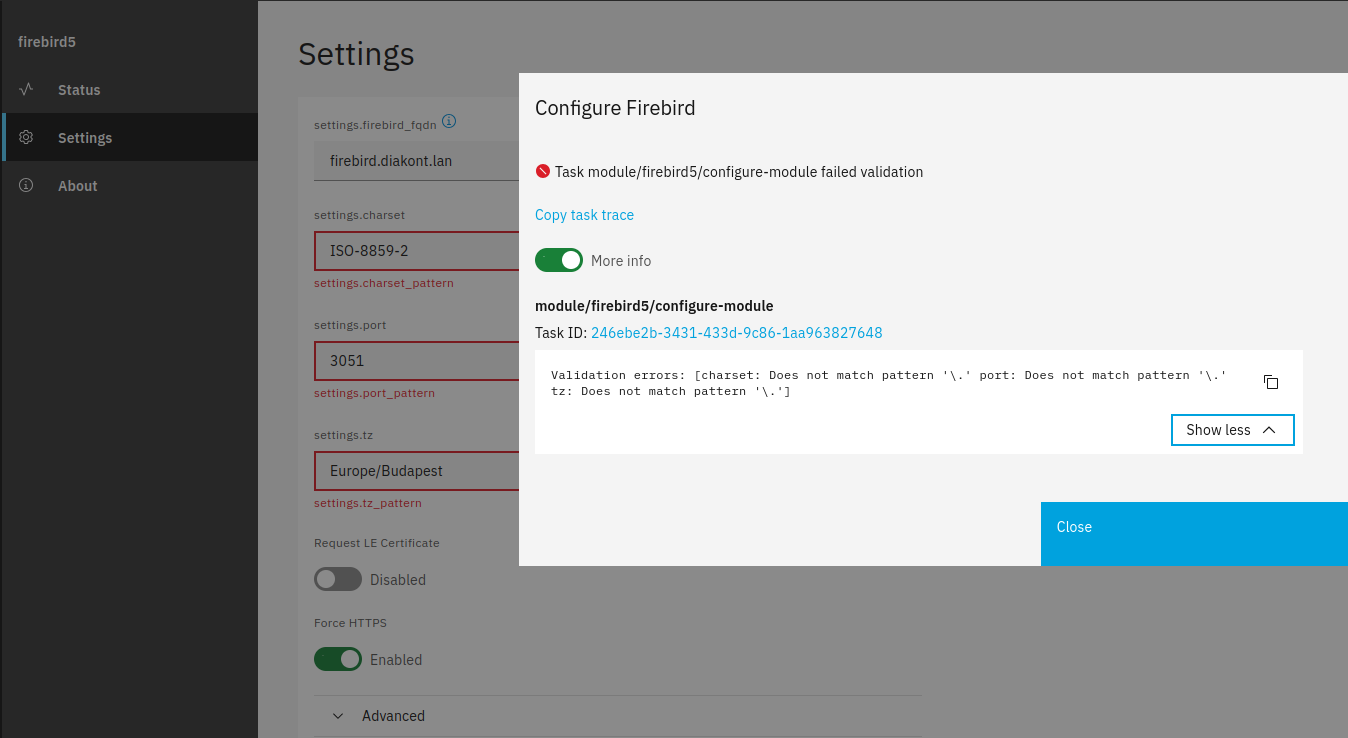
Task: Click the charset field containing ISO-8859-2
Action: click(x=417, y=251)
